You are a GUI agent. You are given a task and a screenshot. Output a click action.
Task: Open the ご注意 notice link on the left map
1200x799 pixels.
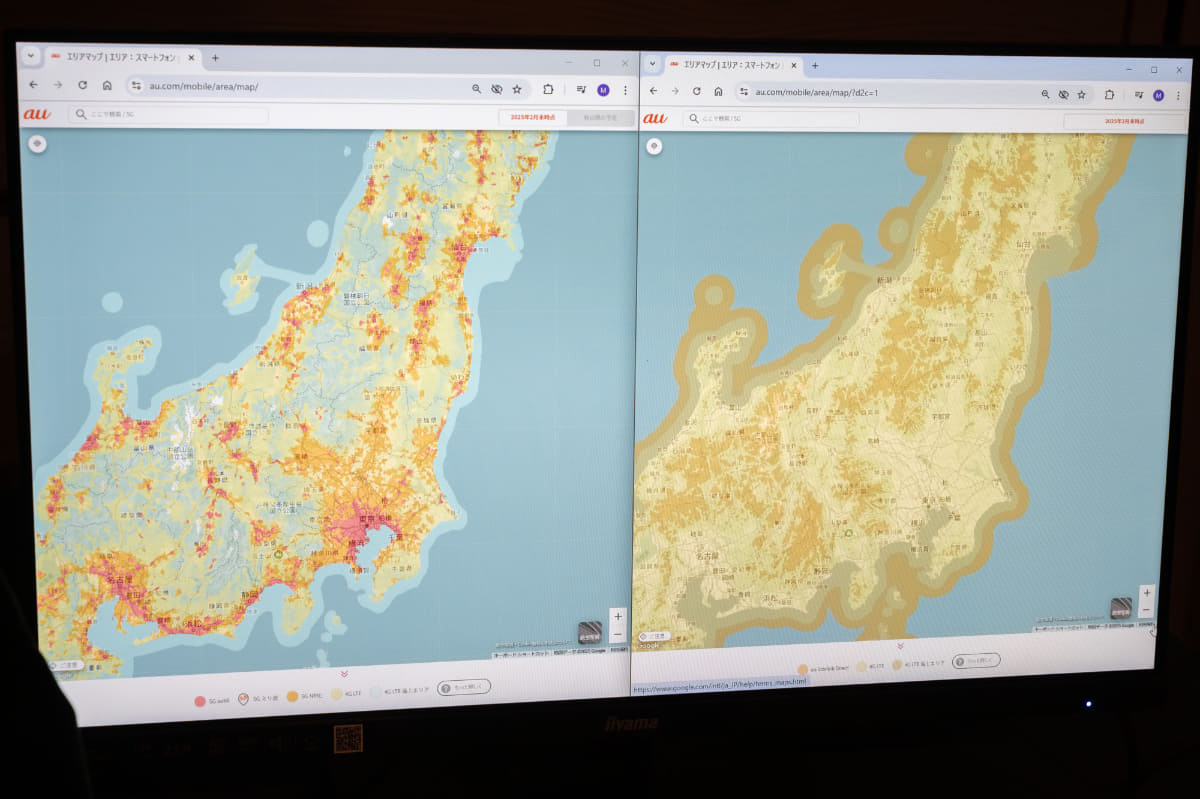point(66,665)
